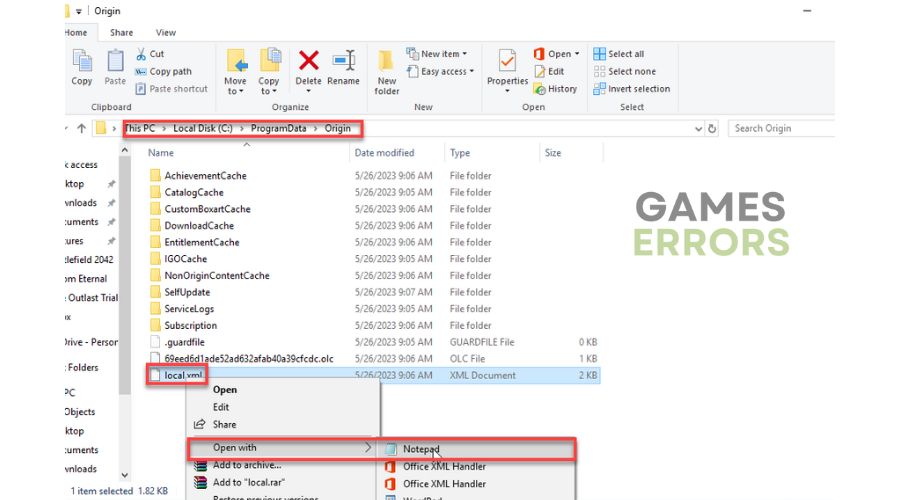Open Outlast Trial in navigation pane
Viewport: 900px width, 500px height.
click(92, 298)
